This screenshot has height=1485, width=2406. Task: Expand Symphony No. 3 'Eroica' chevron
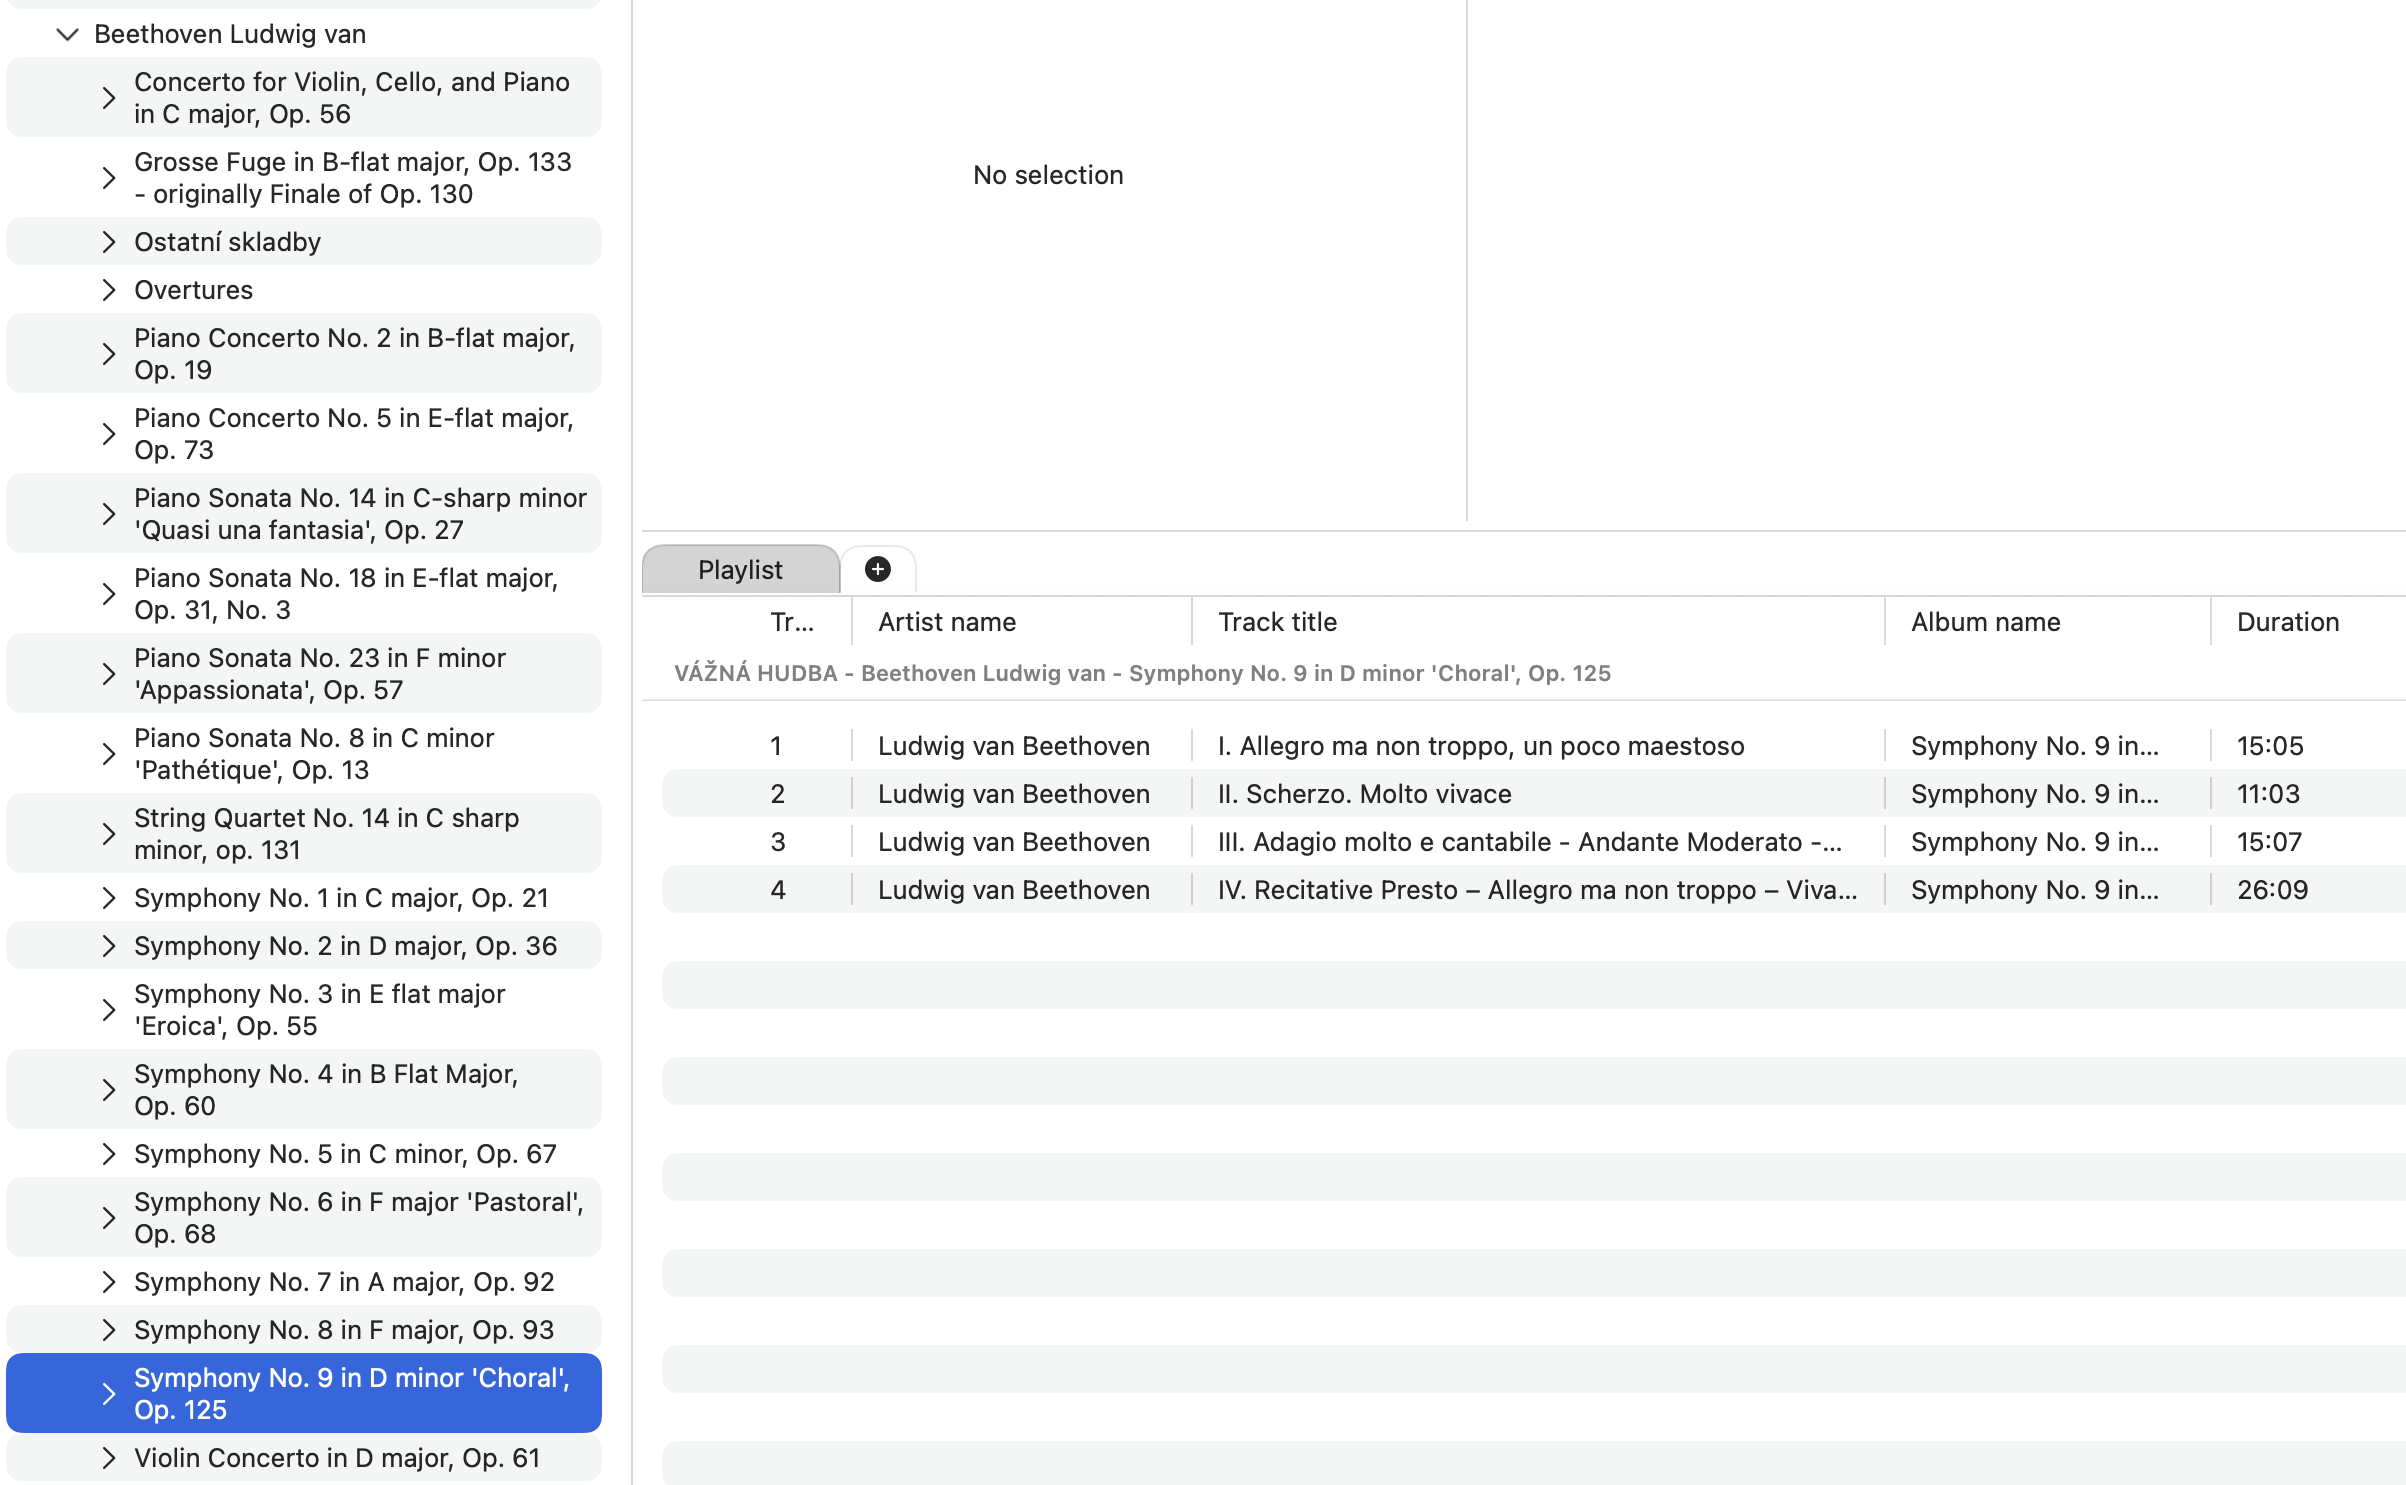pos(109,1010)
